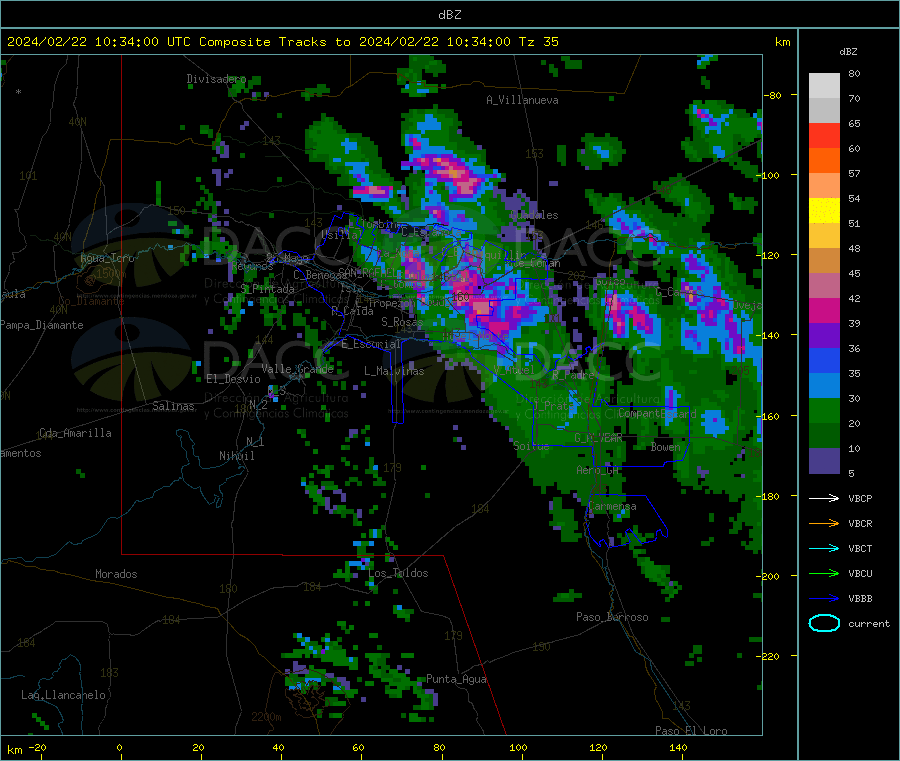Click the white VBCP arrow legend icon

(824, 498)
